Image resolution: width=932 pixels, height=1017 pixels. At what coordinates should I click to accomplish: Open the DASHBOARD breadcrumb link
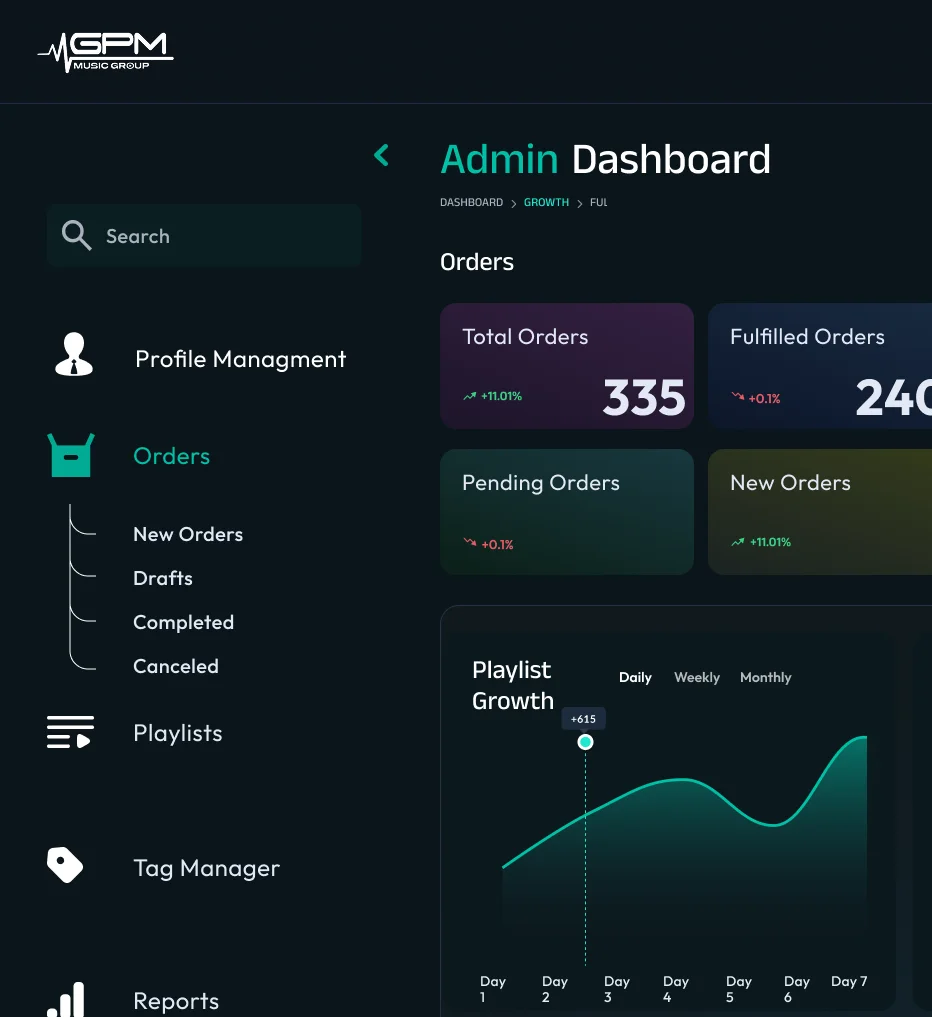tap(471, 202)
